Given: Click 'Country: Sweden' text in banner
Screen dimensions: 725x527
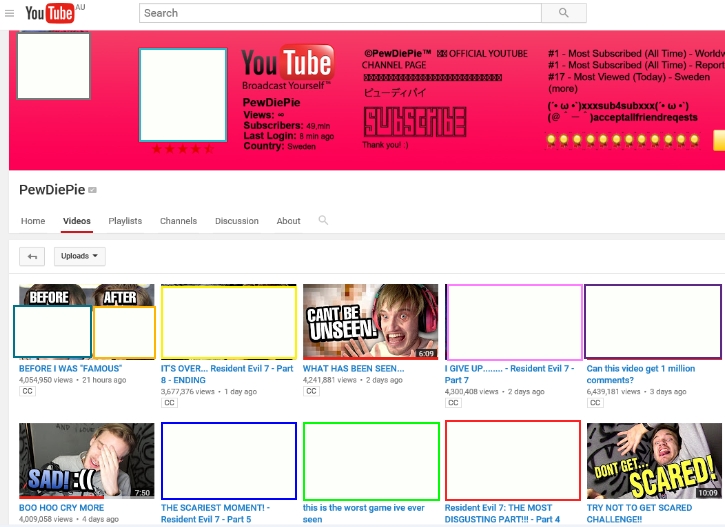Looking at the screenshot, I should tap(279, 146).
